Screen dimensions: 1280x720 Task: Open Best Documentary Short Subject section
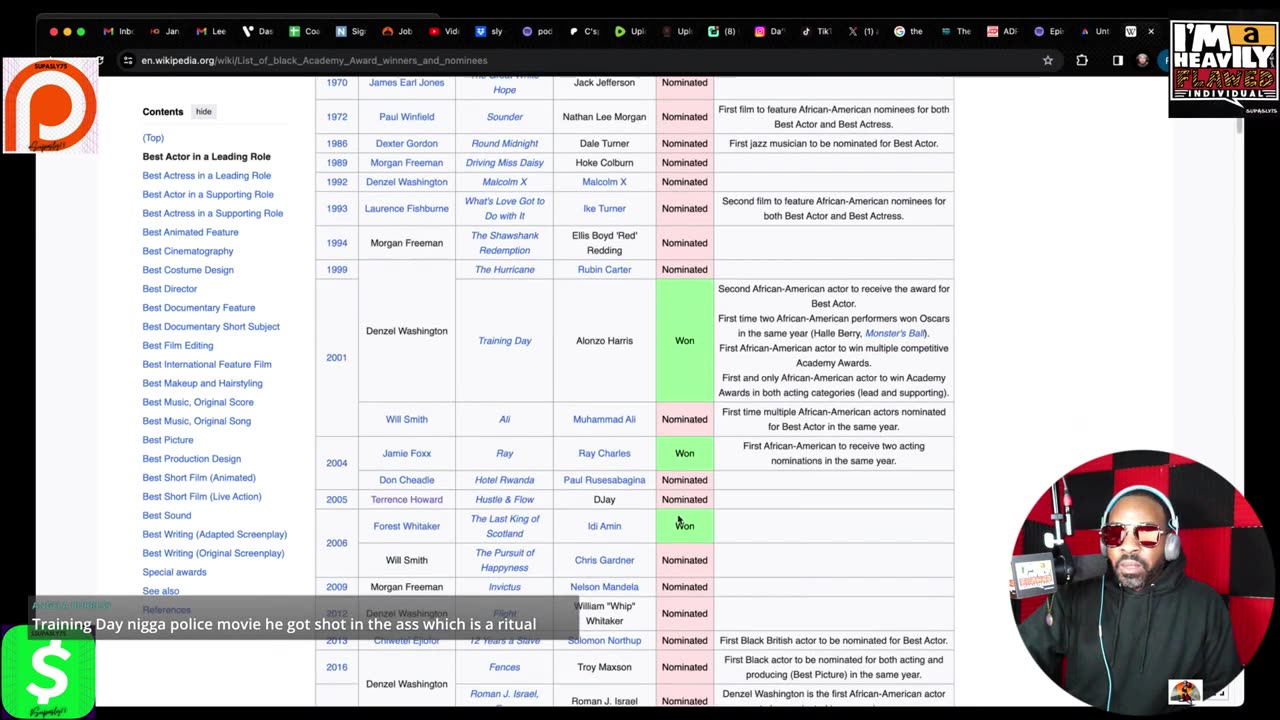(211, 327)
